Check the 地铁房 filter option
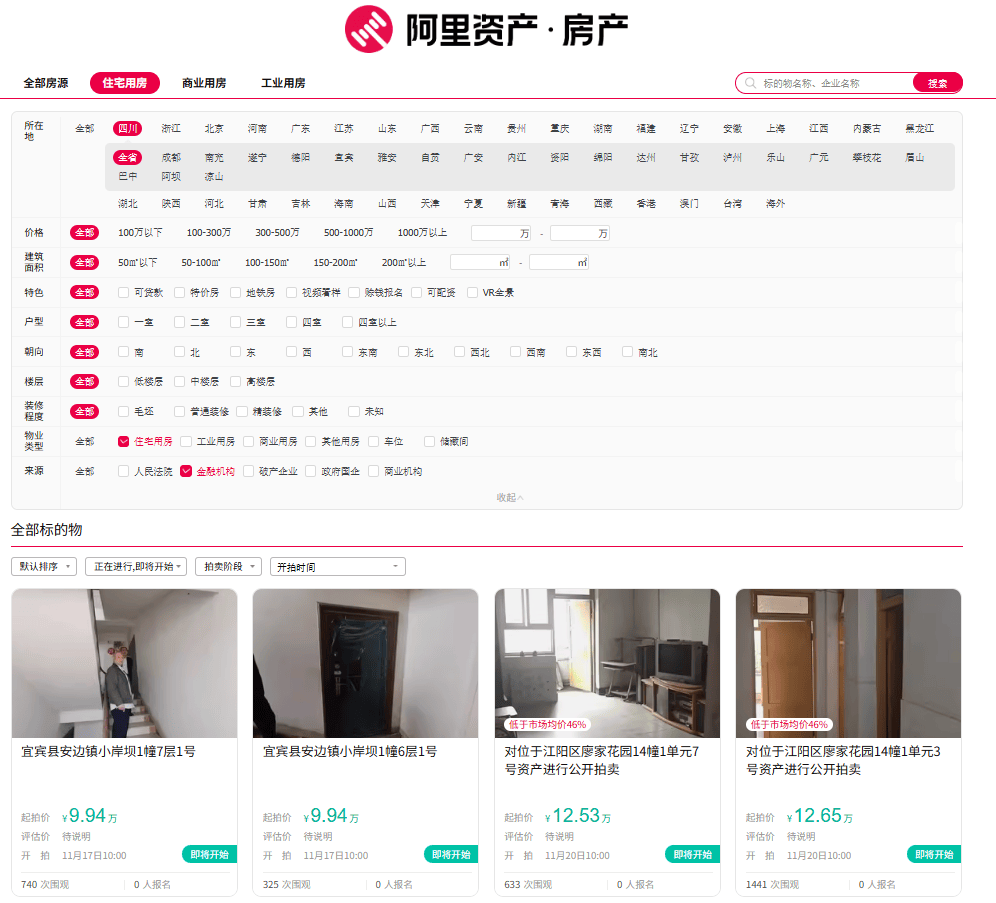Image resolution: width=996 pixels, height=903 pixels. [236, 293]
